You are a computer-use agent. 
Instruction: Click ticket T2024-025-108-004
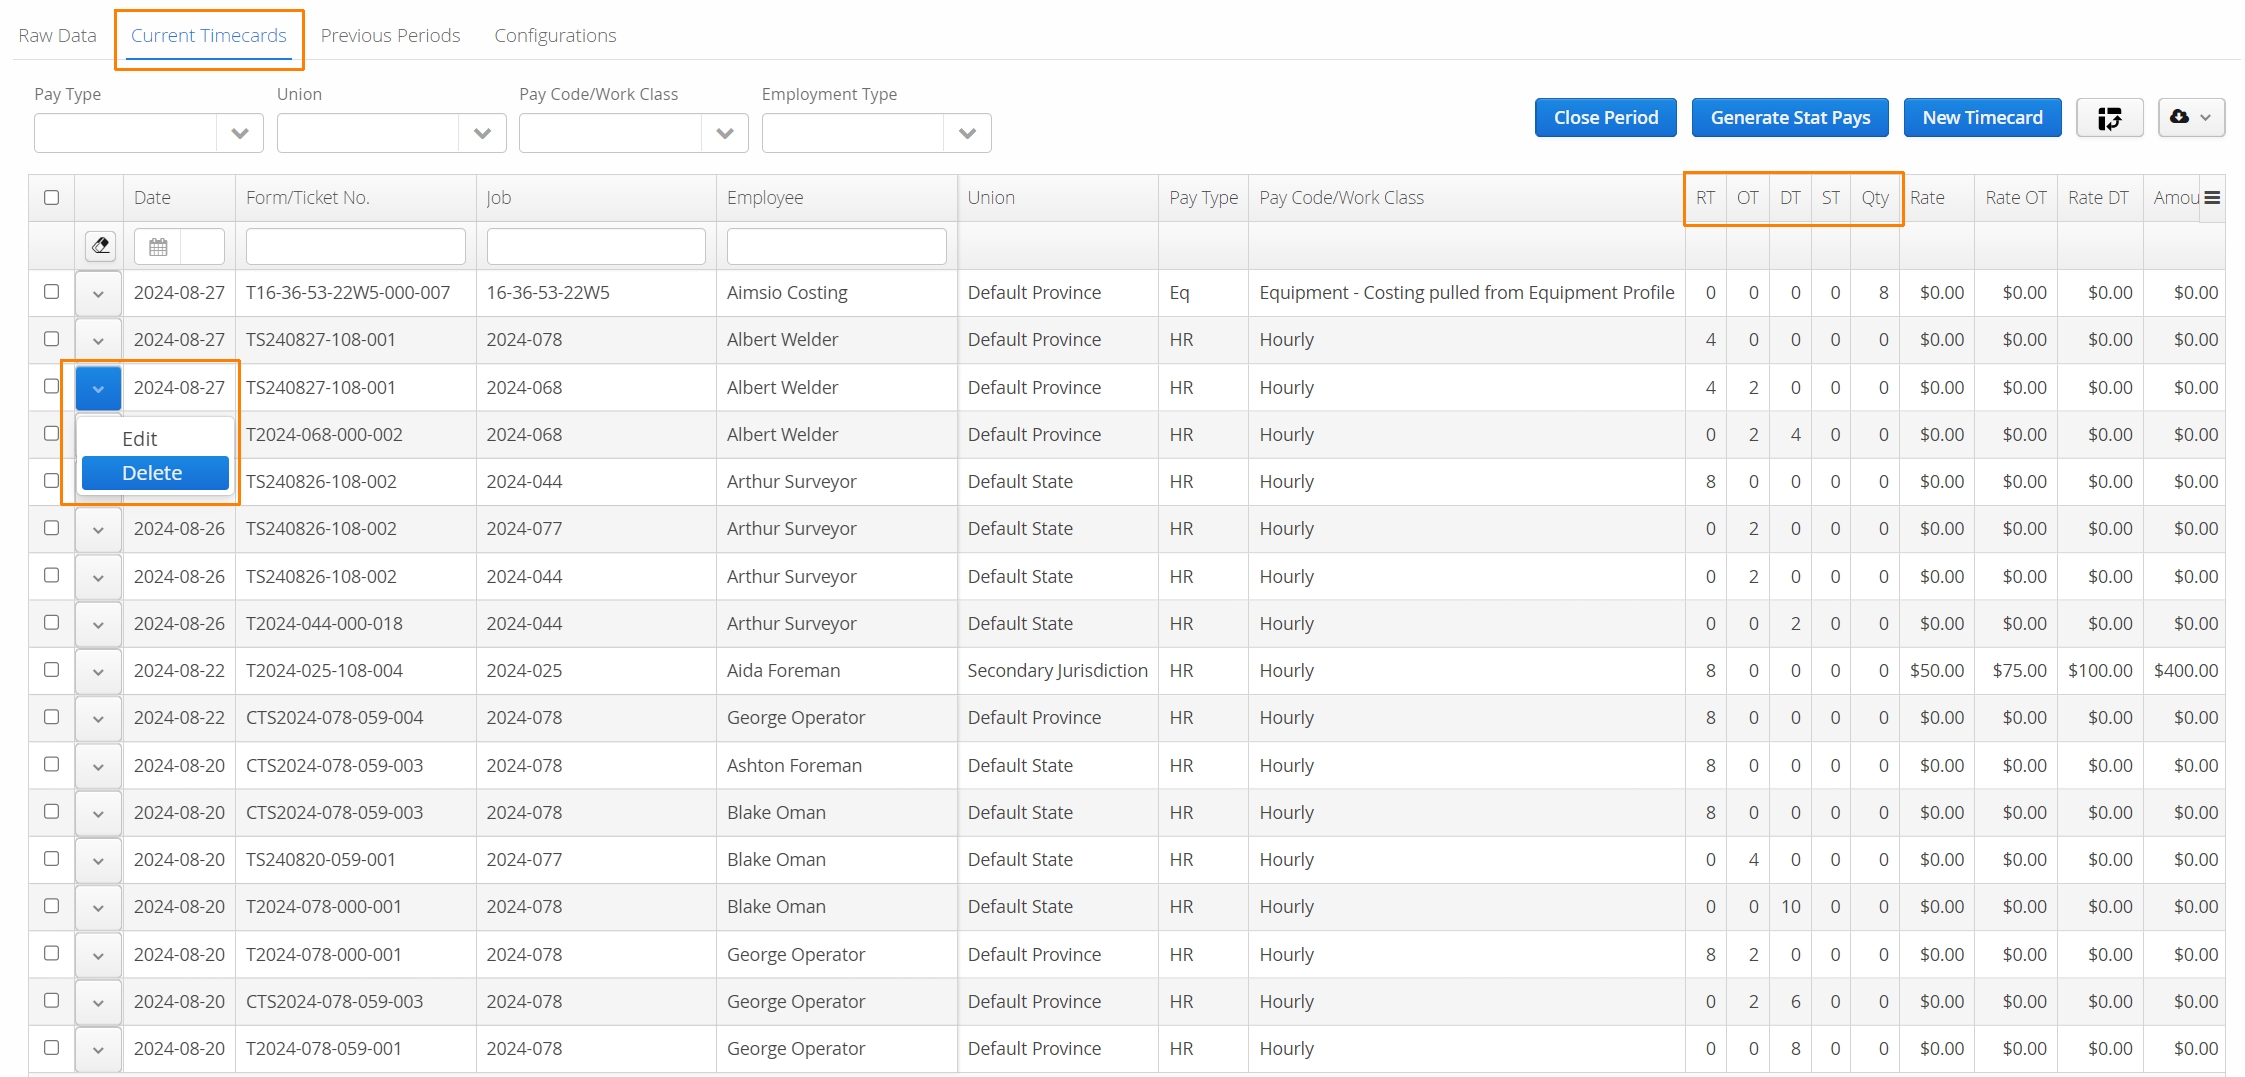(x=324, y=671)
